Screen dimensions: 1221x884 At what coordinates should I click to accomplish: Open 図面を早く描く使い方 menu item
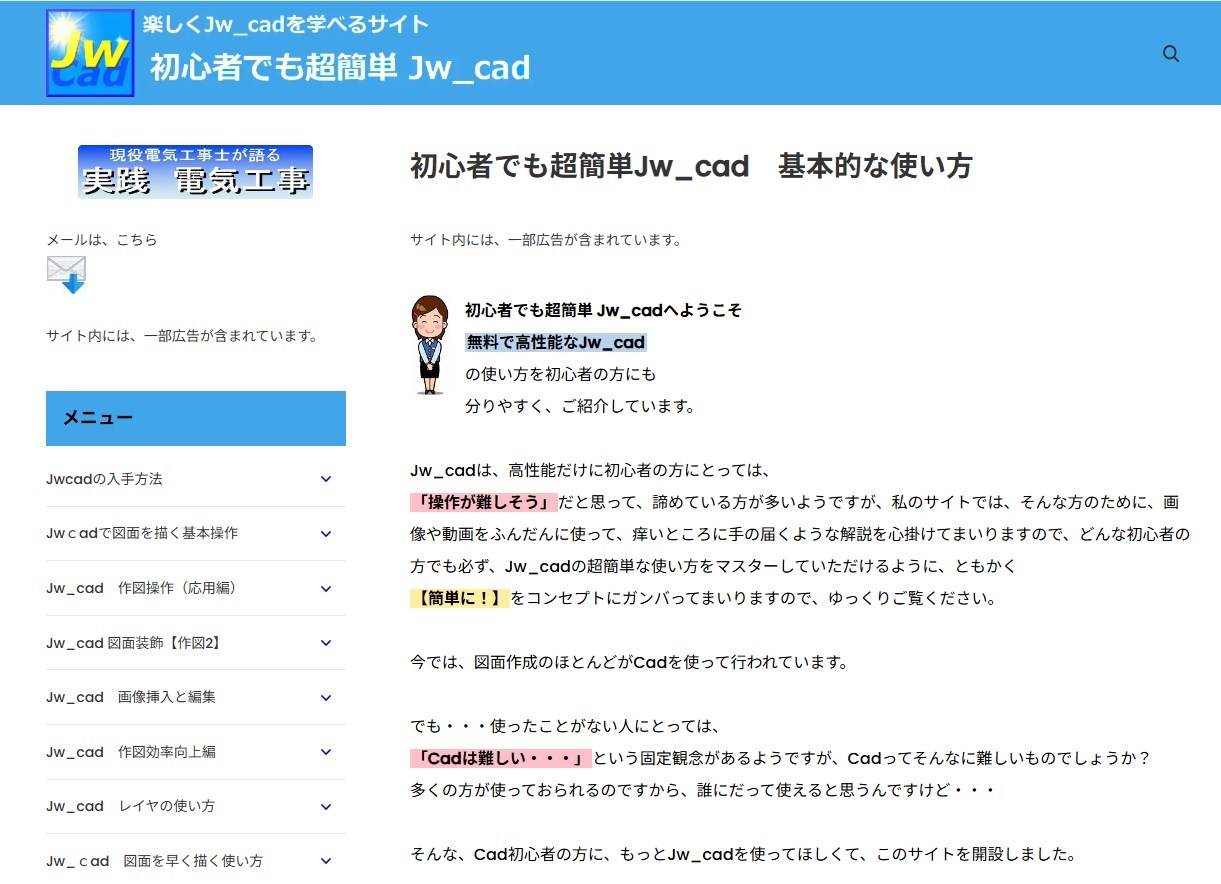click(x=155, y=861)
